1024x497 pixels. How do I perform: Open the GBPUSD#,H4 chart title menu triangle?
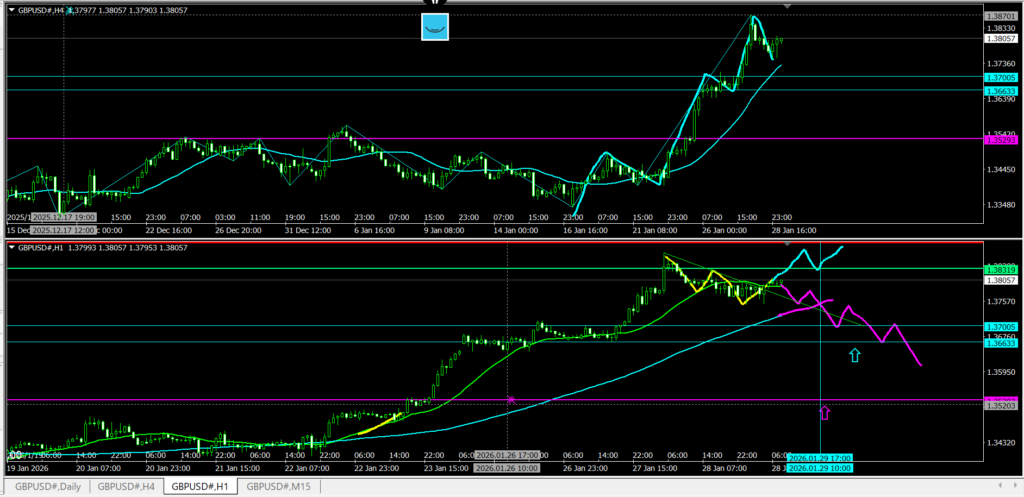[x=11, y=8]
